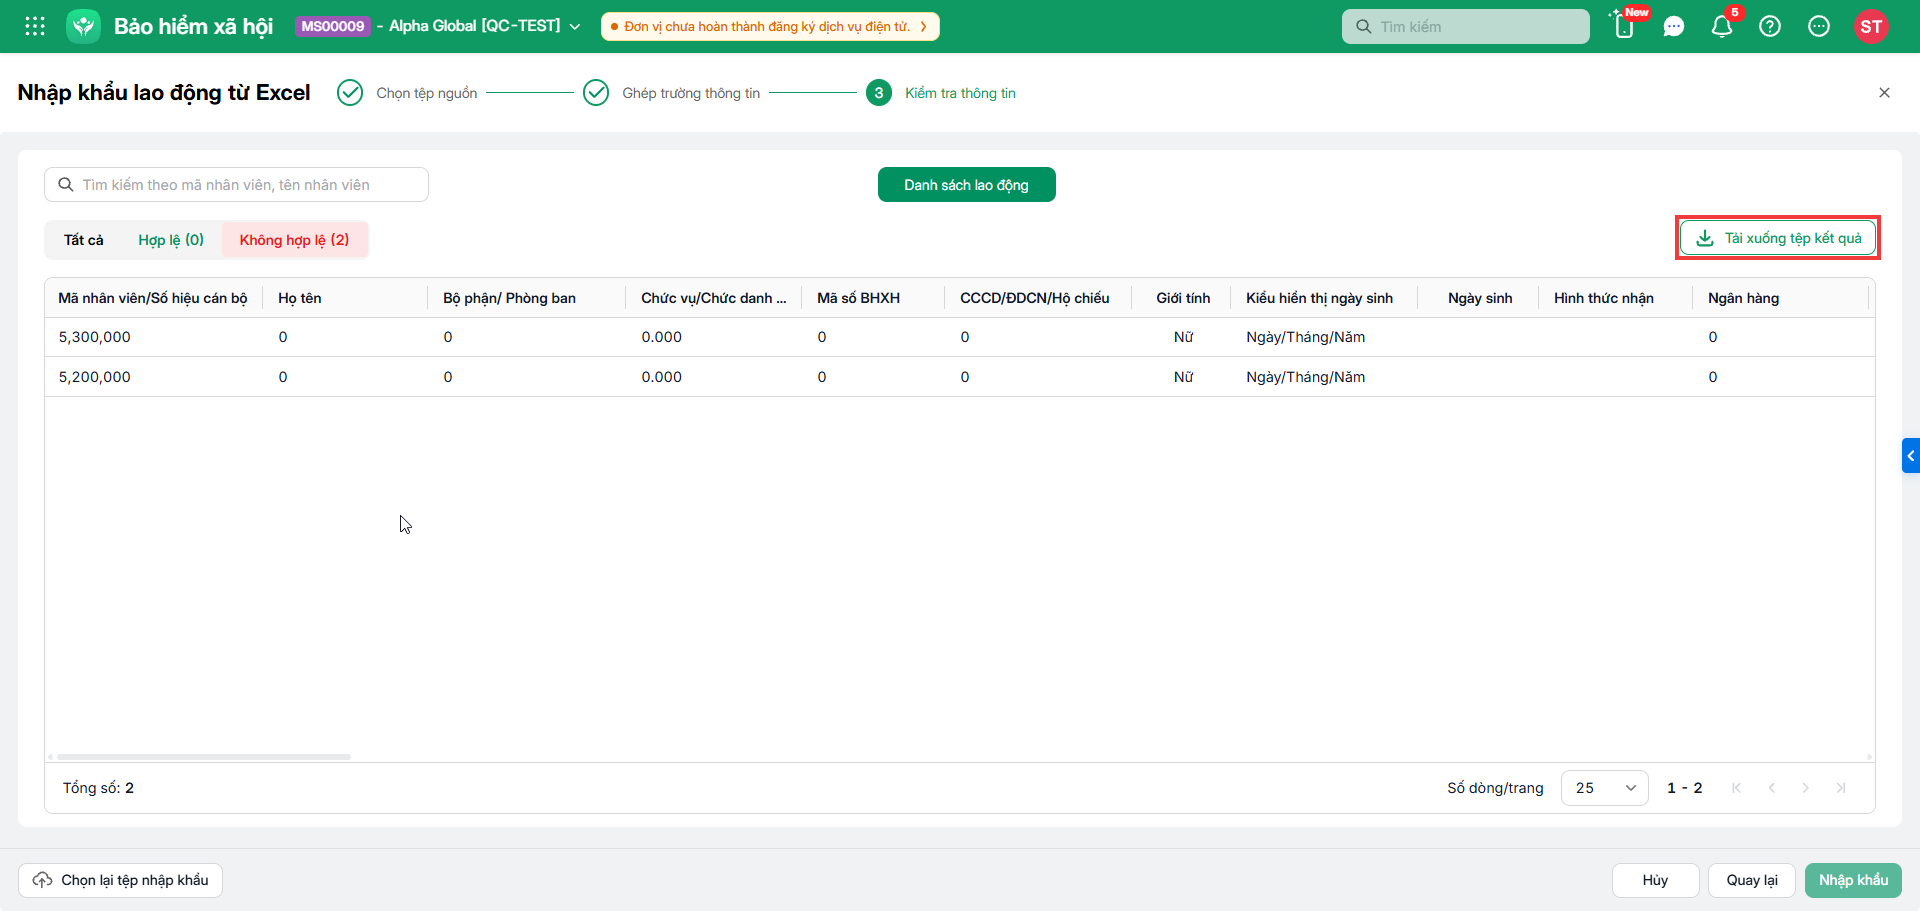Viewport: 1920px width, 911px height.
Task: Click step 3 Kiểm tra thông tin indicator
Action: [879, 93]
